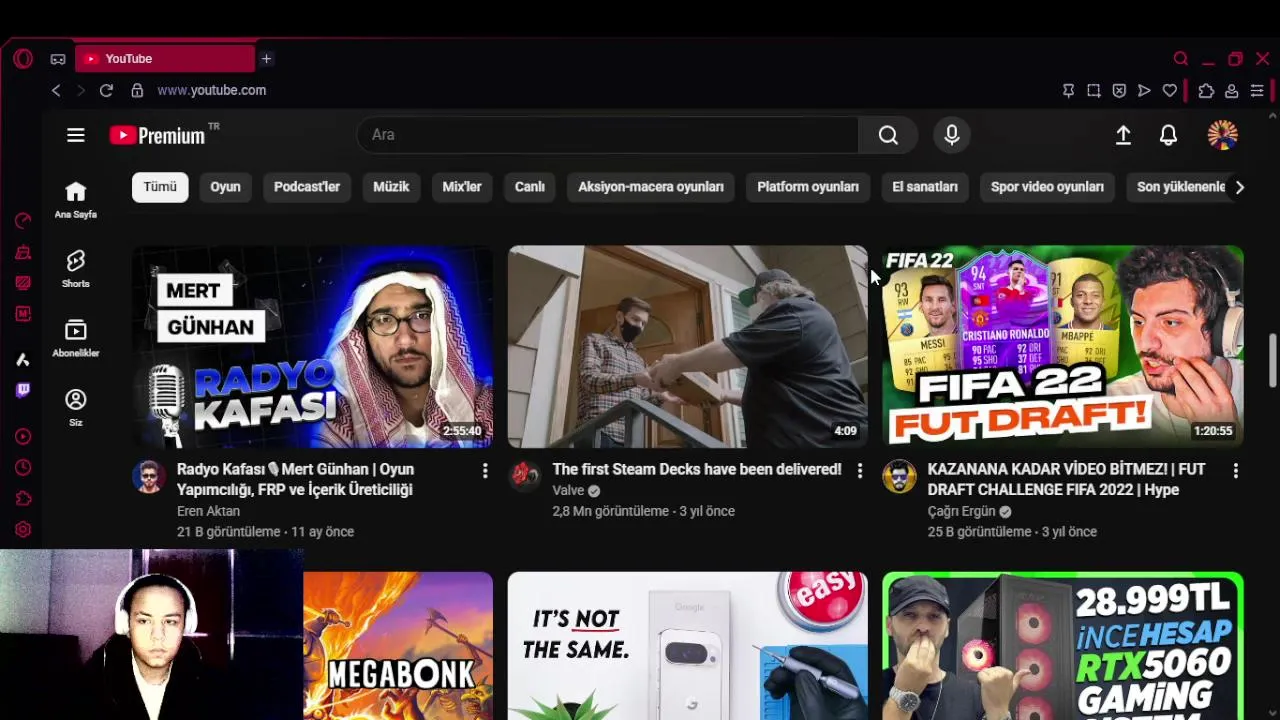The height and width of the screenshot is (720, 1280).
Task: Open Aria AI icon in sidebar
Action: (x=23, y=359)
